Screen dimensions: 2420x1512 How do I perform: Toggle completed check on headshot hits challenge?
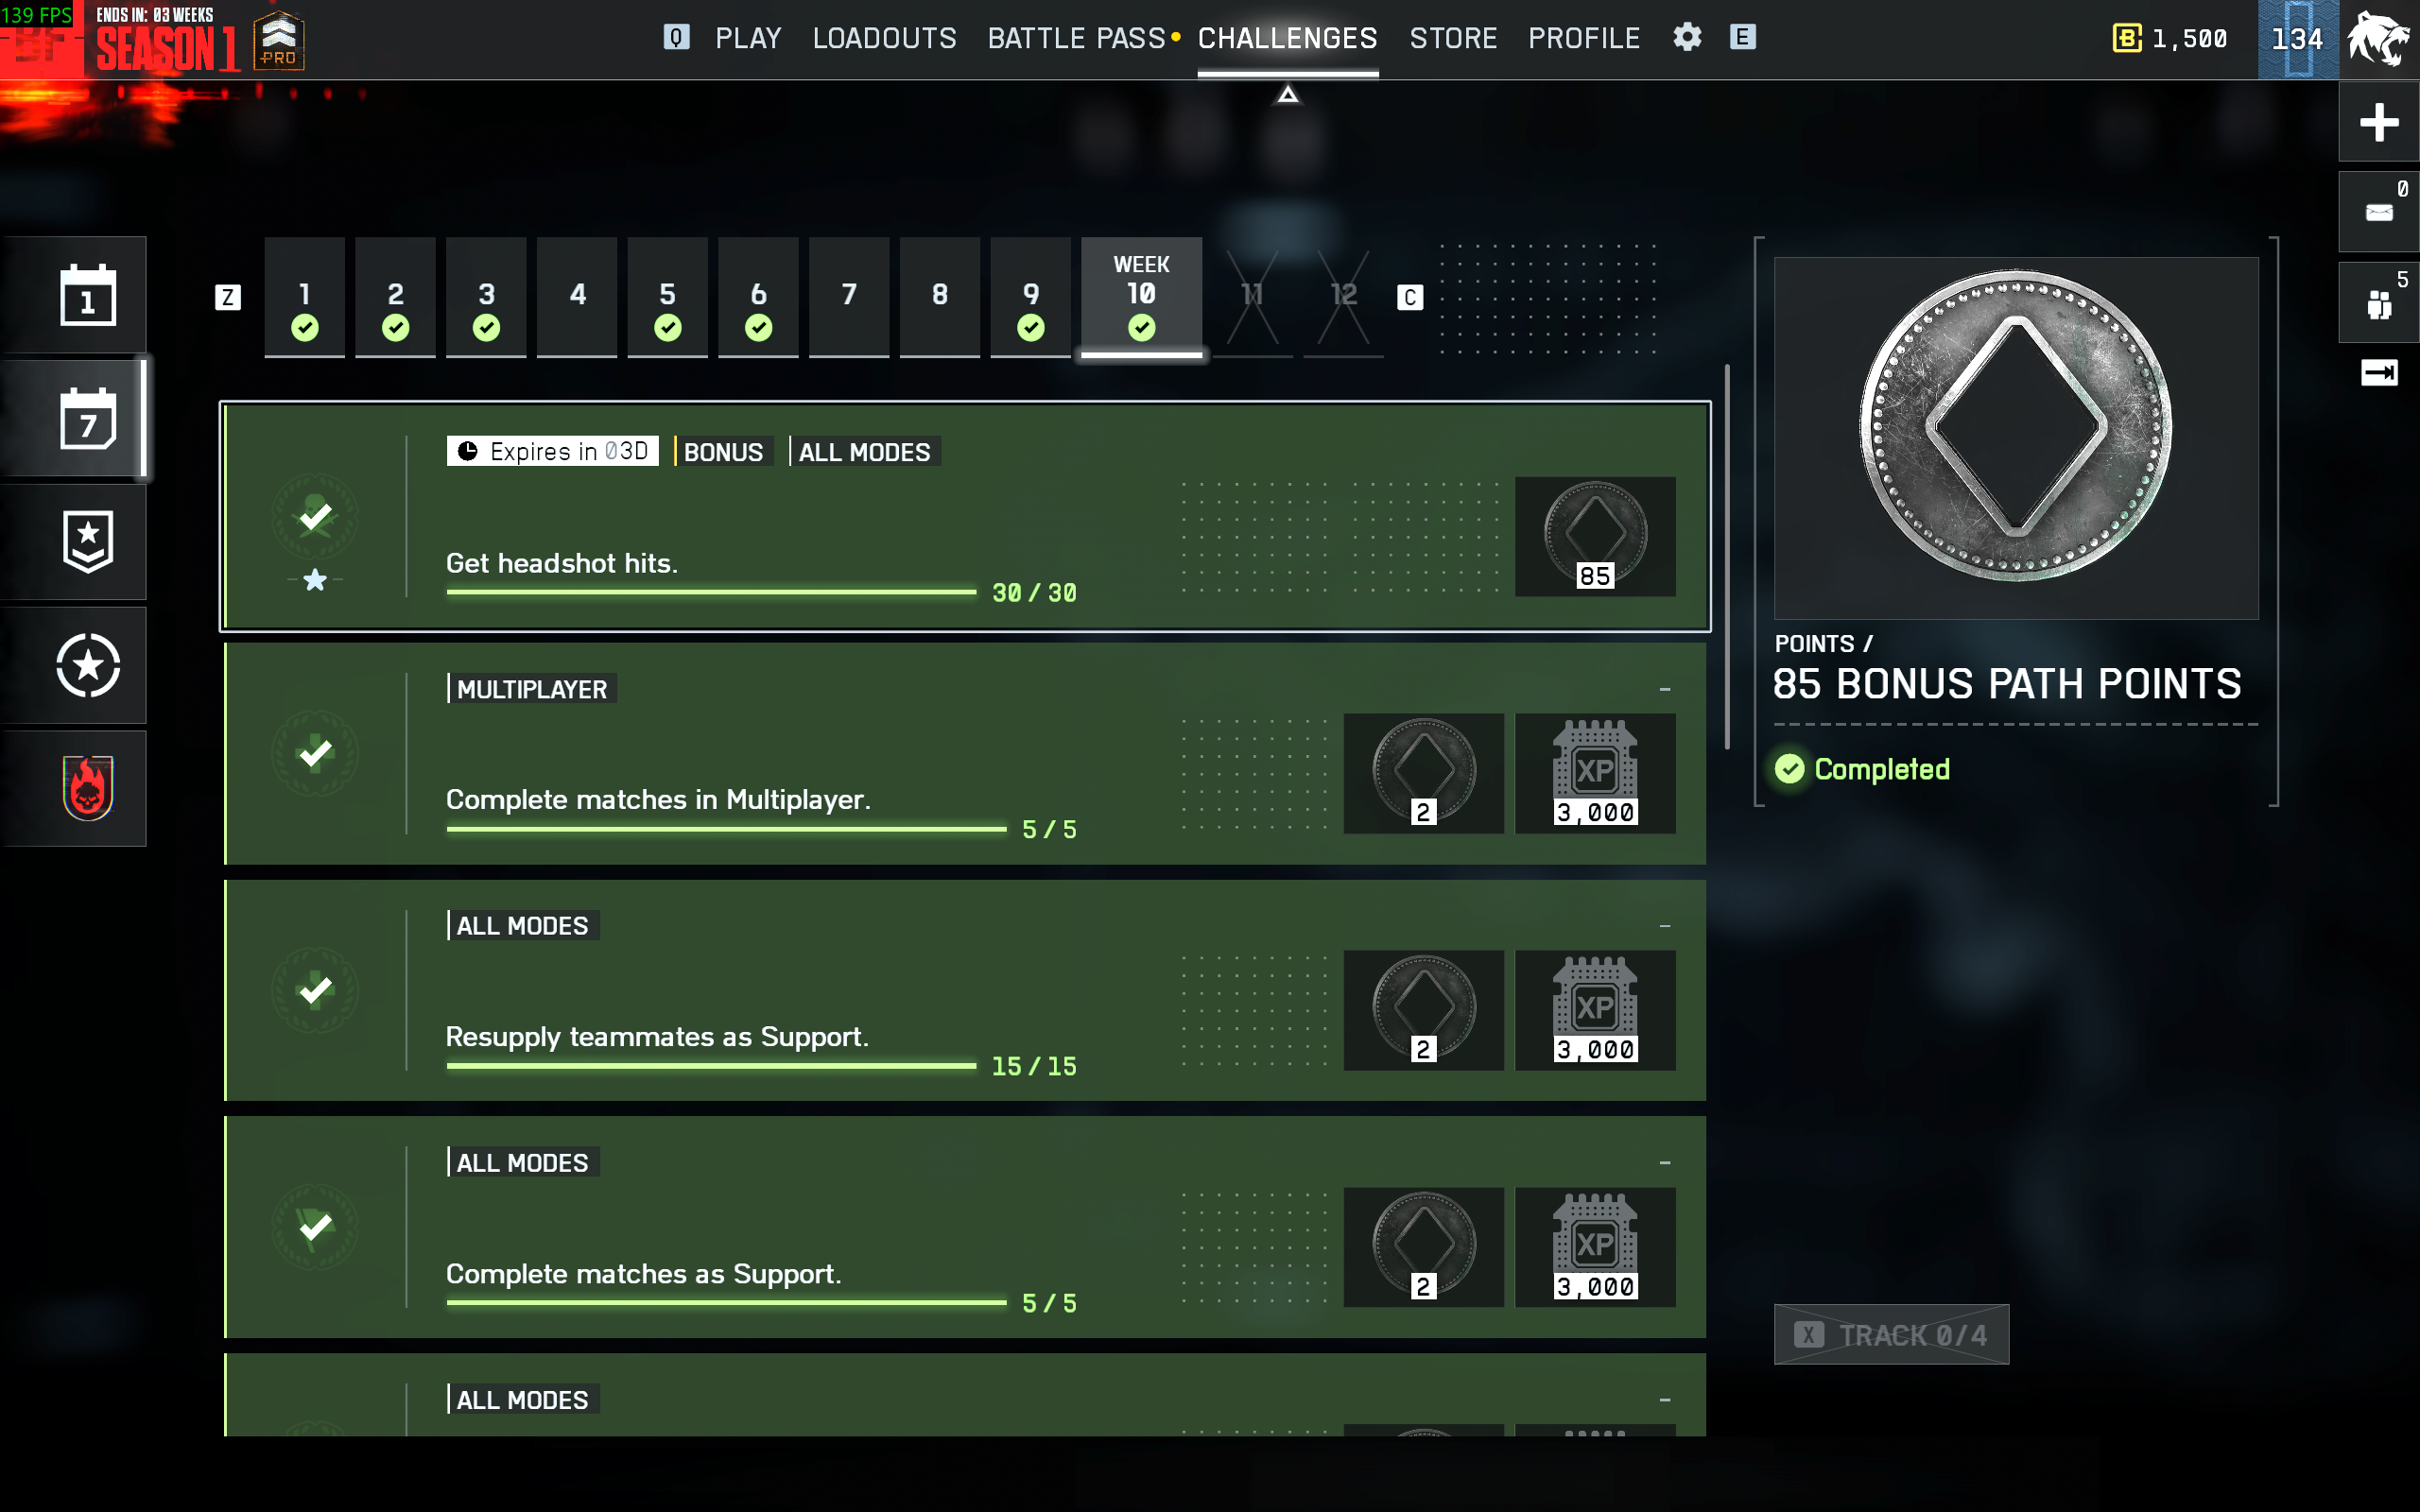pyautogui.click(x=315, y=517)
